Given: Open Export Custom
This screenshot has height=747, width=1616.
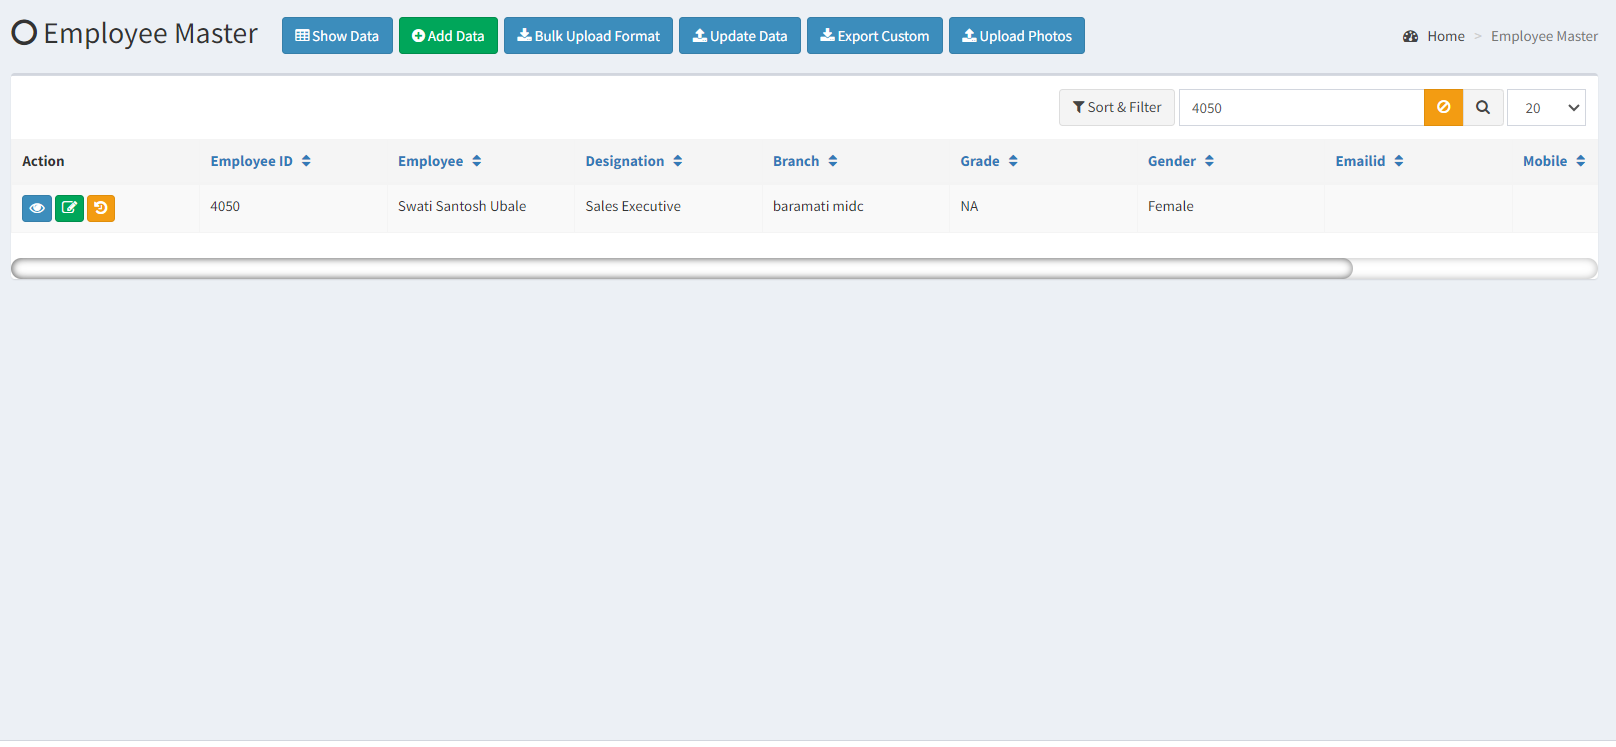Looking at the screenshot, I should [x=875, y=36].
